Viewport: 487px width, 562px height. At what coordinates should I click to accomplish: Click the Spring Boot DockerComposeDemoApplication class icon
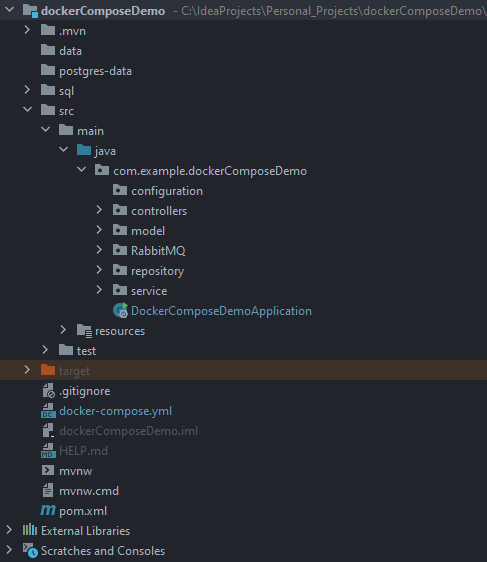[x=120, y=310]
